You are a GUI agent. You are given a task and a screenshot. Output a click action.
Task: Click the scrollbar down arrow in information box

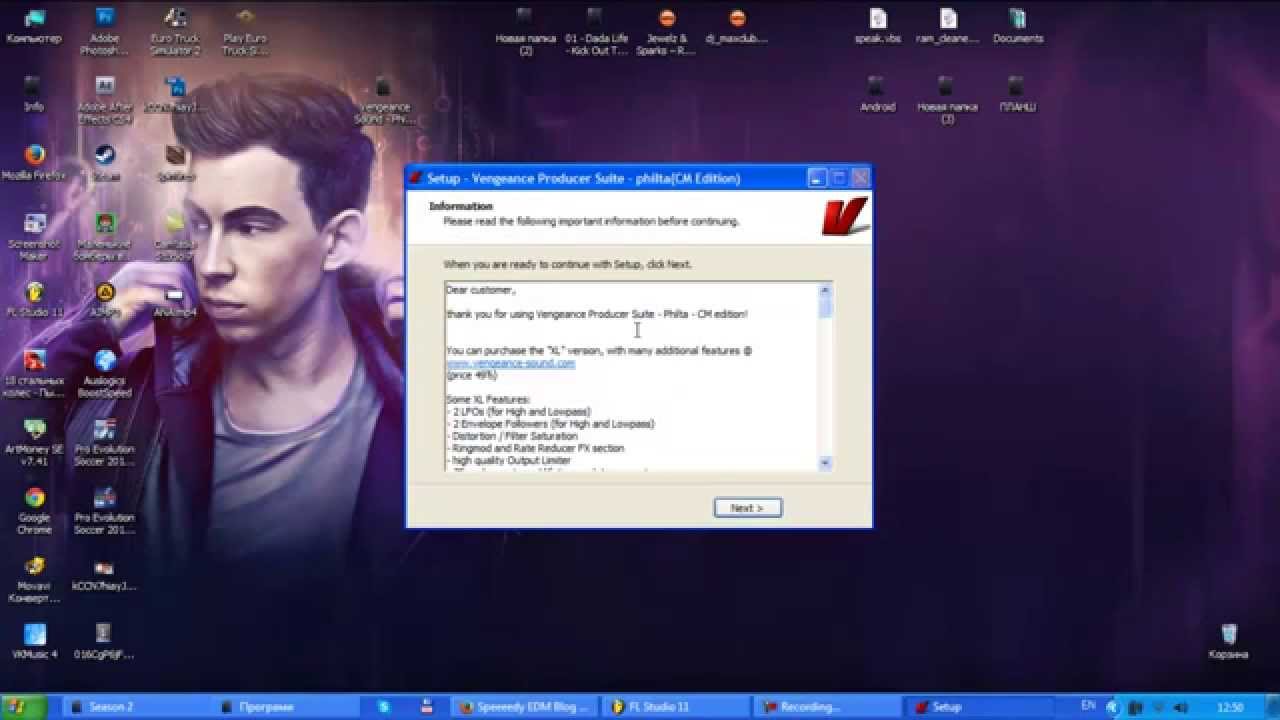(825, 463)
